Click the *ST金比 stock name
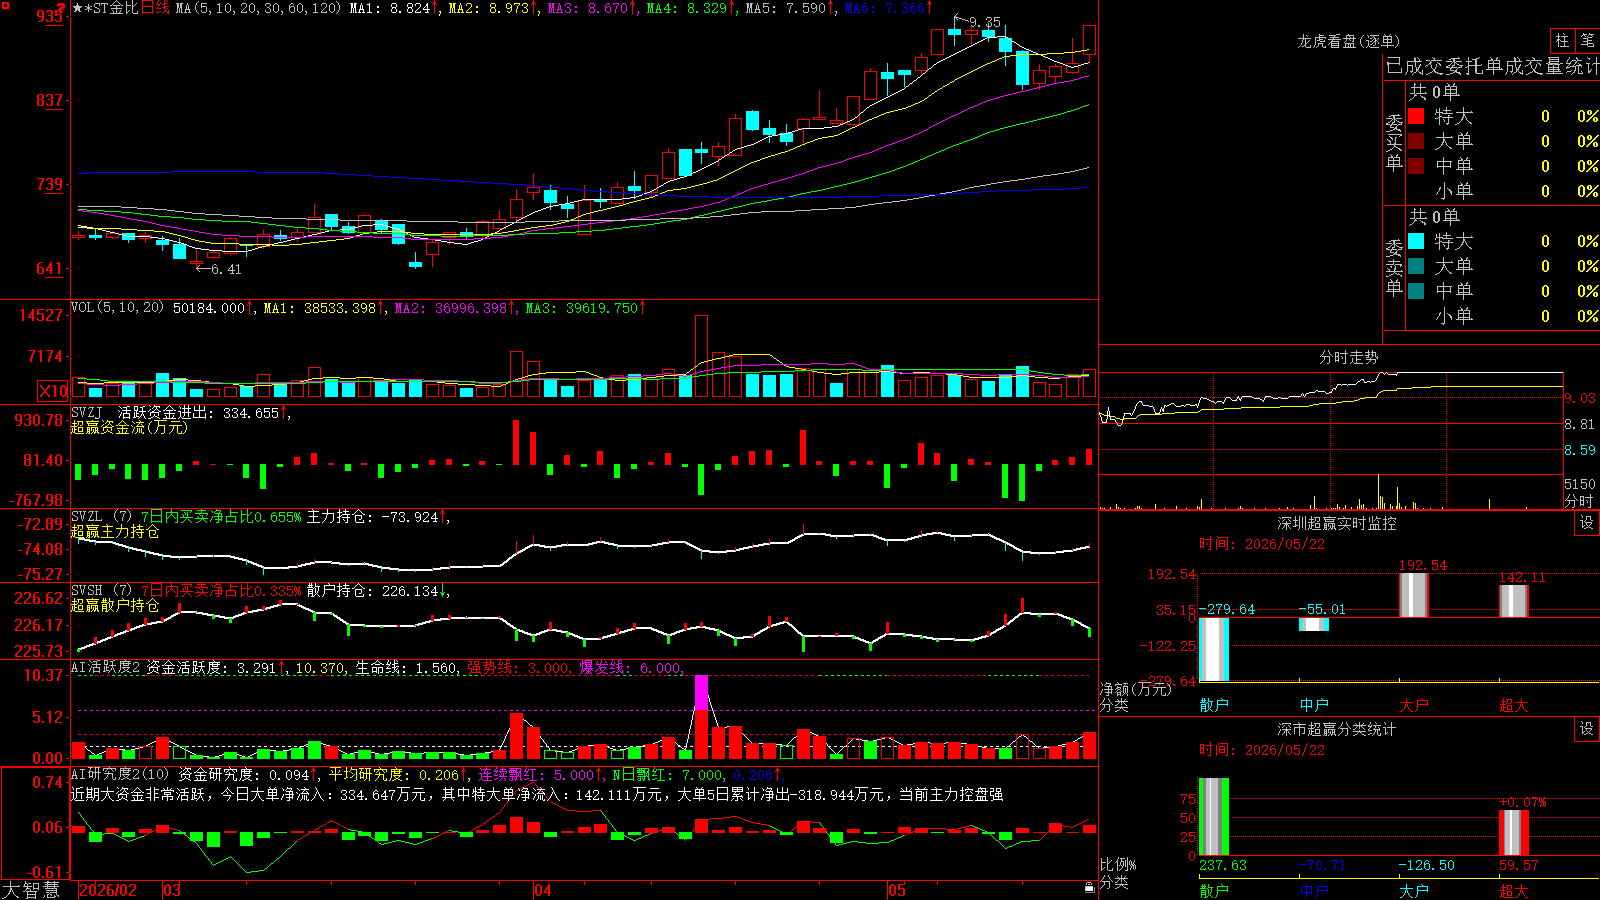This screenshot has height=900, width=1600. [x=112, y=8]
